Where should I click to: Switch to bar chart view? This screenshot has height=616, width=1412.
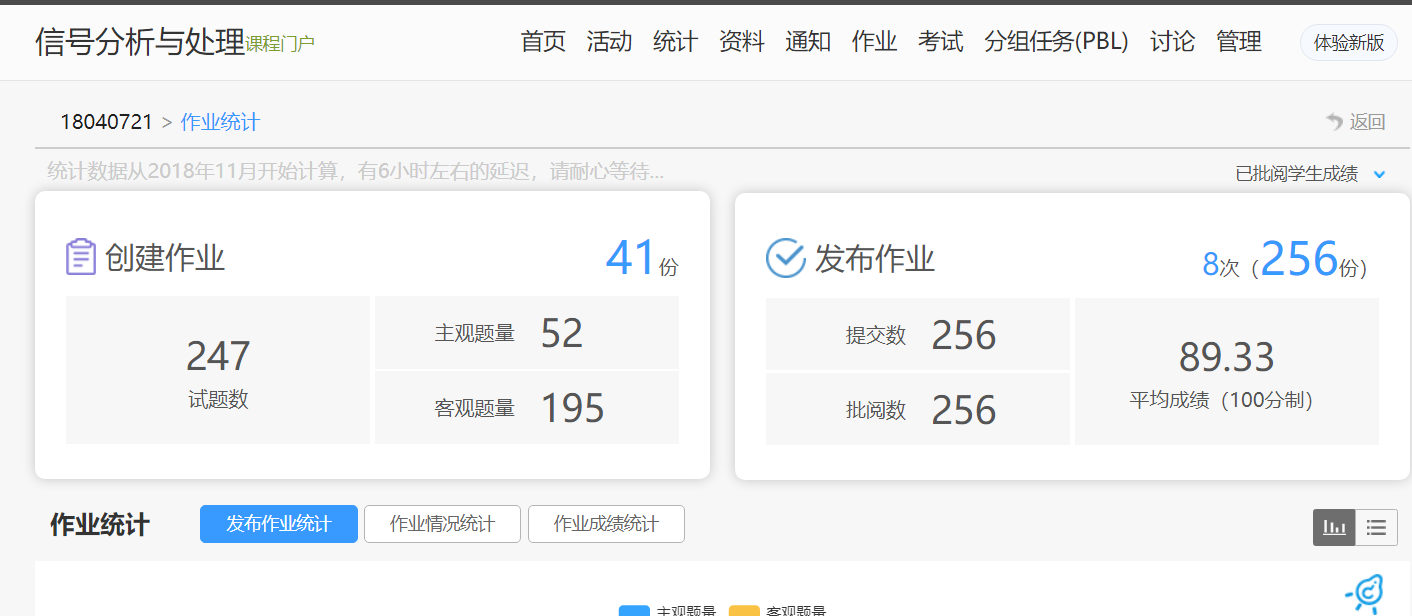click(1334, 527)
